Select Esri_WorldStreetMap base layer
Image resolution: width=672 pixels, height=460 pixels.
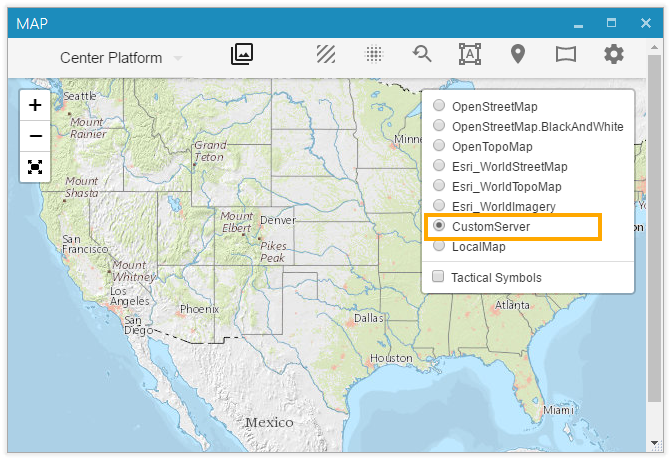point(439,165)
